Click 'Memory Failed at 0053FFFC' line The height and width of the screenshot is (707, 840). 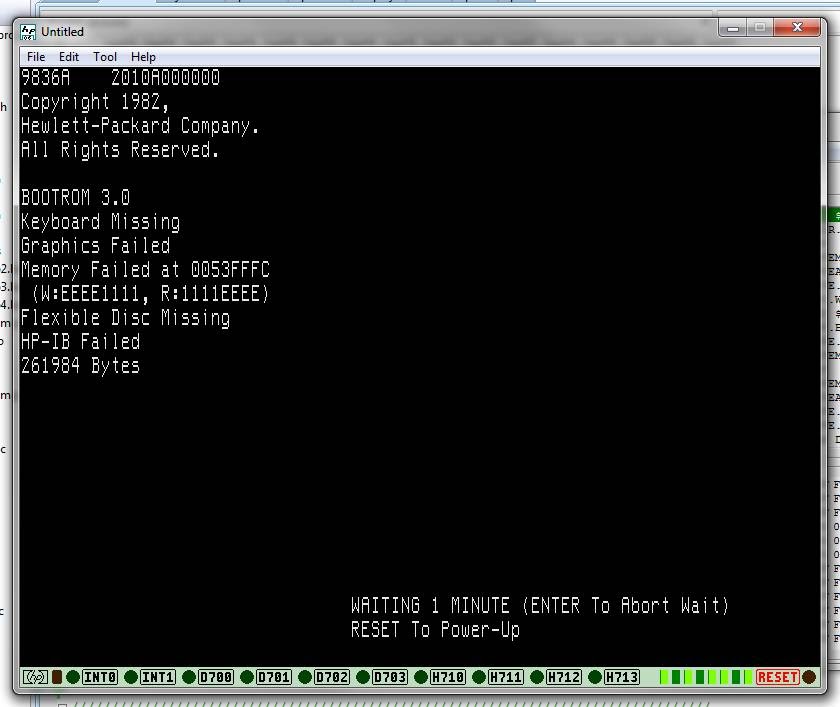pos(145,269)
